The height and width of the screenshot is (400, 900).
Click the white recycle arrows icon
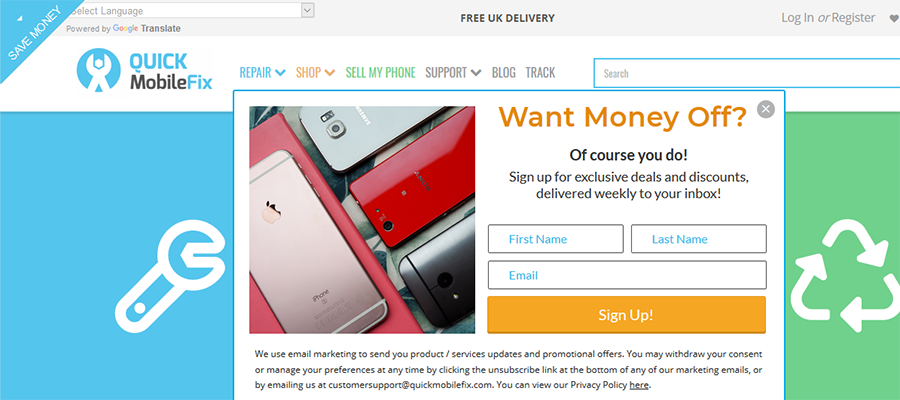[x=845, y=277]
